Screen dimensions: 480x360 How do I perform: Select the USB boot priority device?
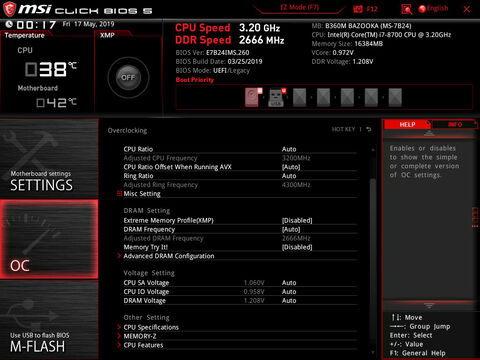click(277, 97)
